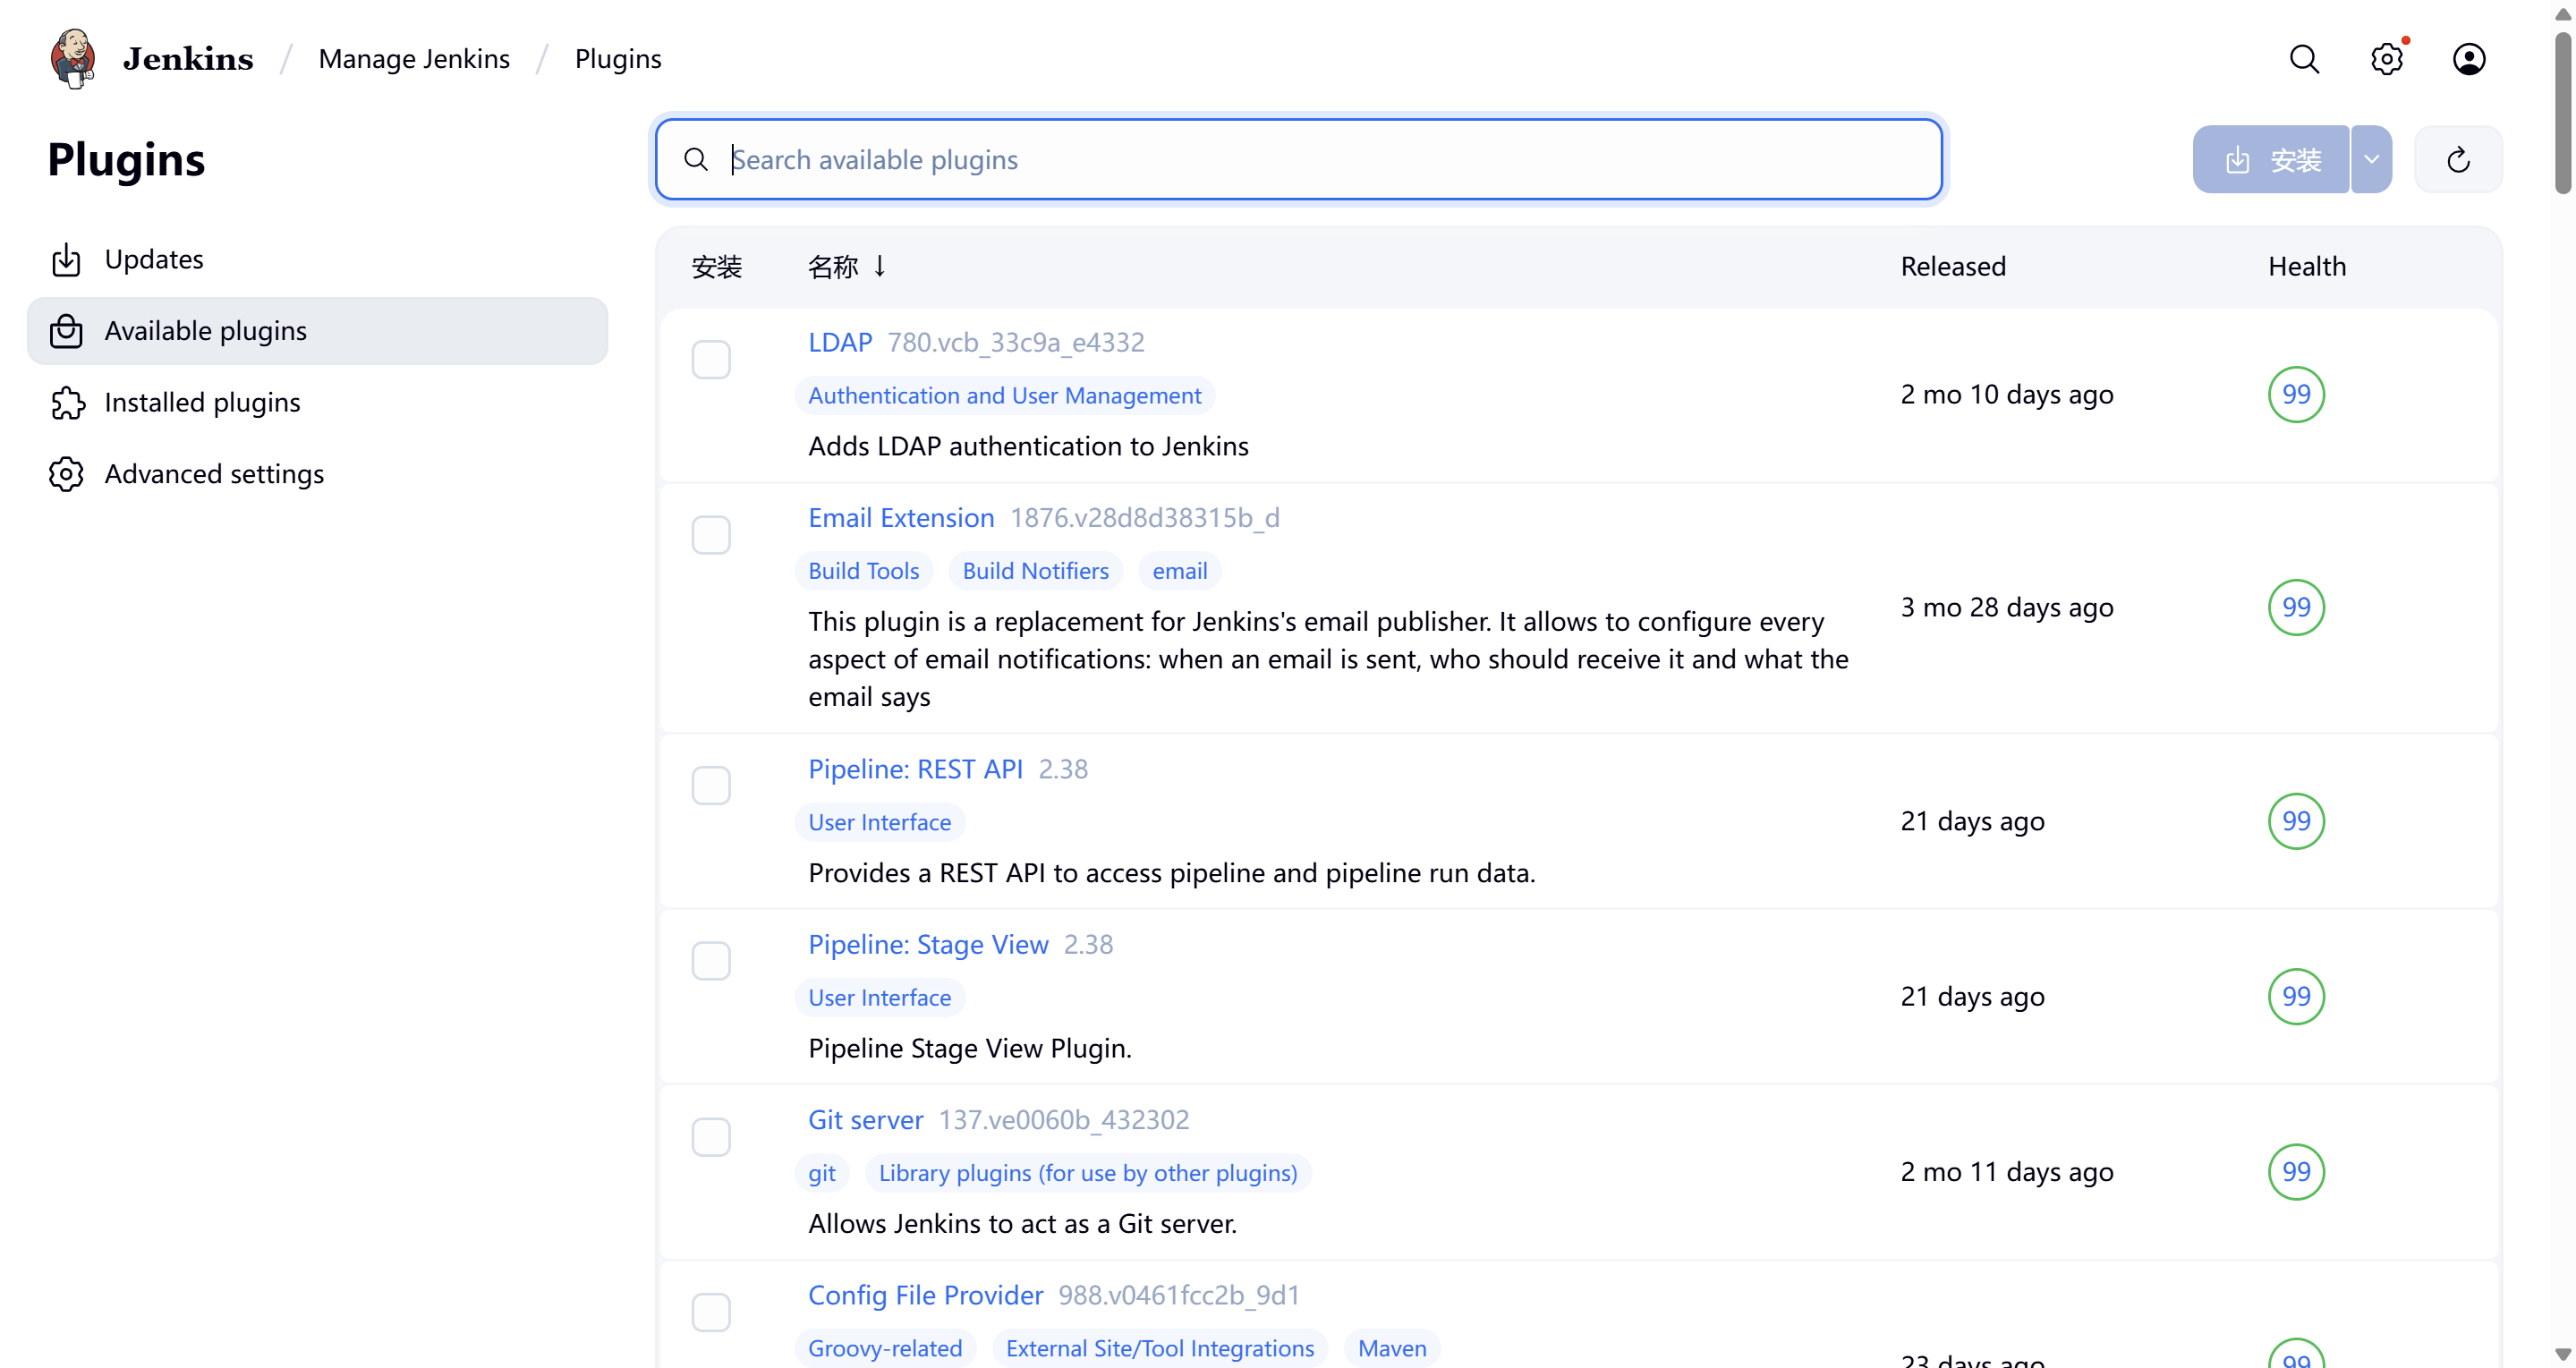Expand the install button dropdown arrow

click(x=2371, y=159)
